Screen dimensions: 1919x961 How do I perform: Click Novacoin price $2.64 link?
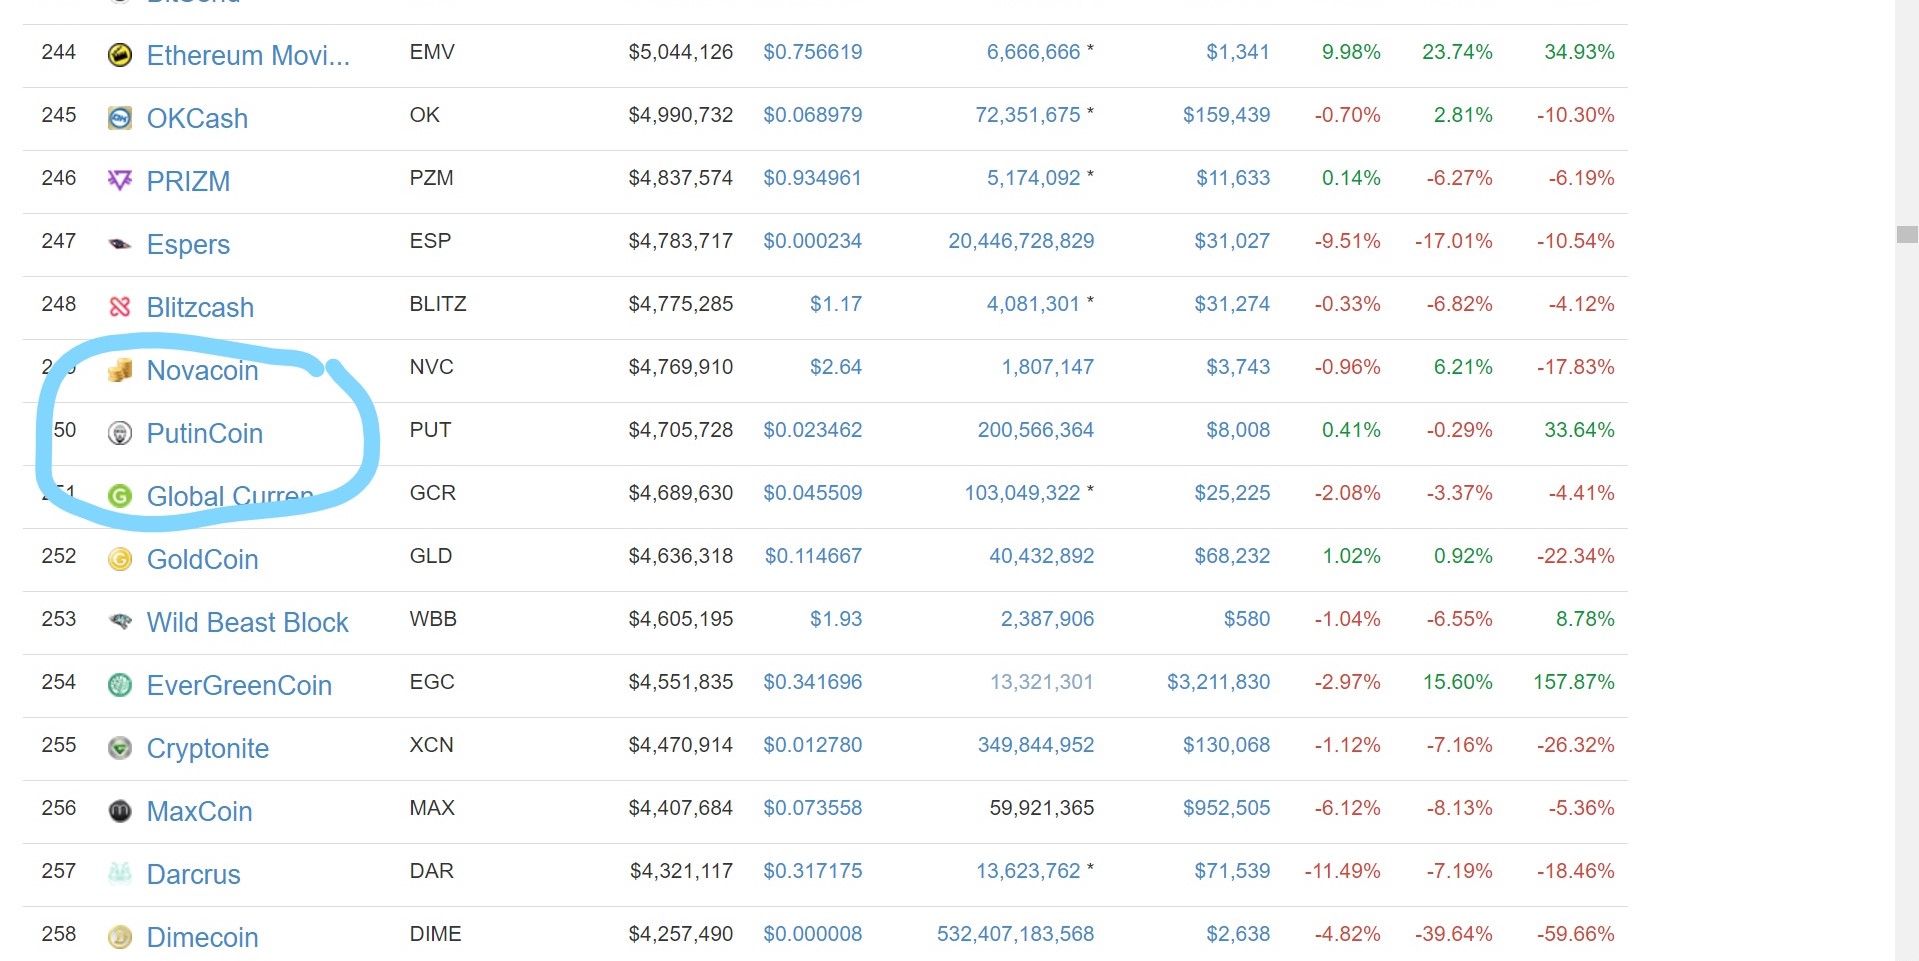click(835, 367)
